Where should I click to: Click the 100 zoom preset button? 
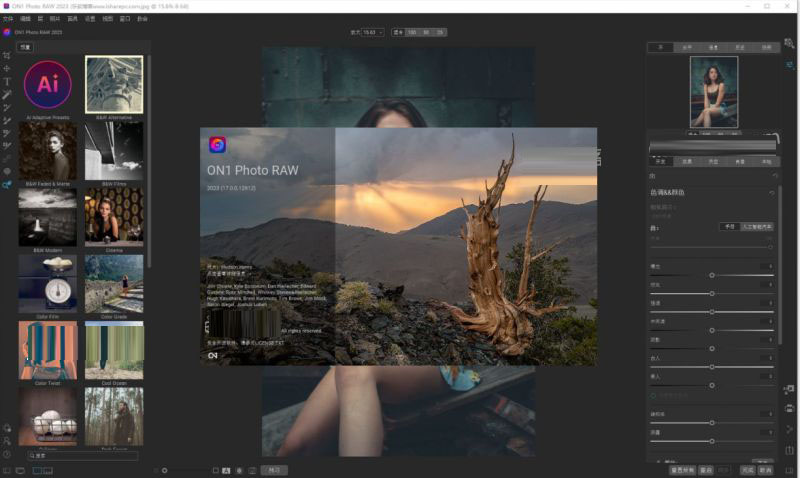412,32
